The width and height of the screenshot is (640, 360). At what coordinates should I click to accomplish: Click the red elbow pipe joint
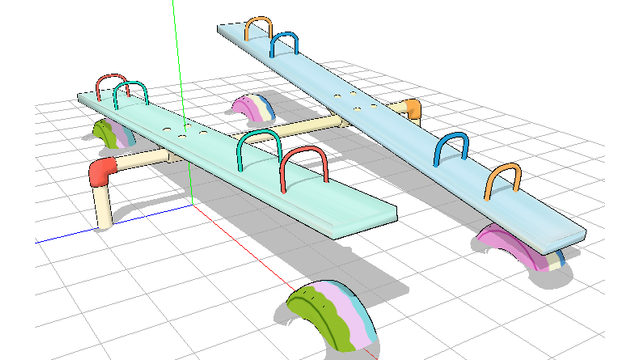tap(103, 172)
